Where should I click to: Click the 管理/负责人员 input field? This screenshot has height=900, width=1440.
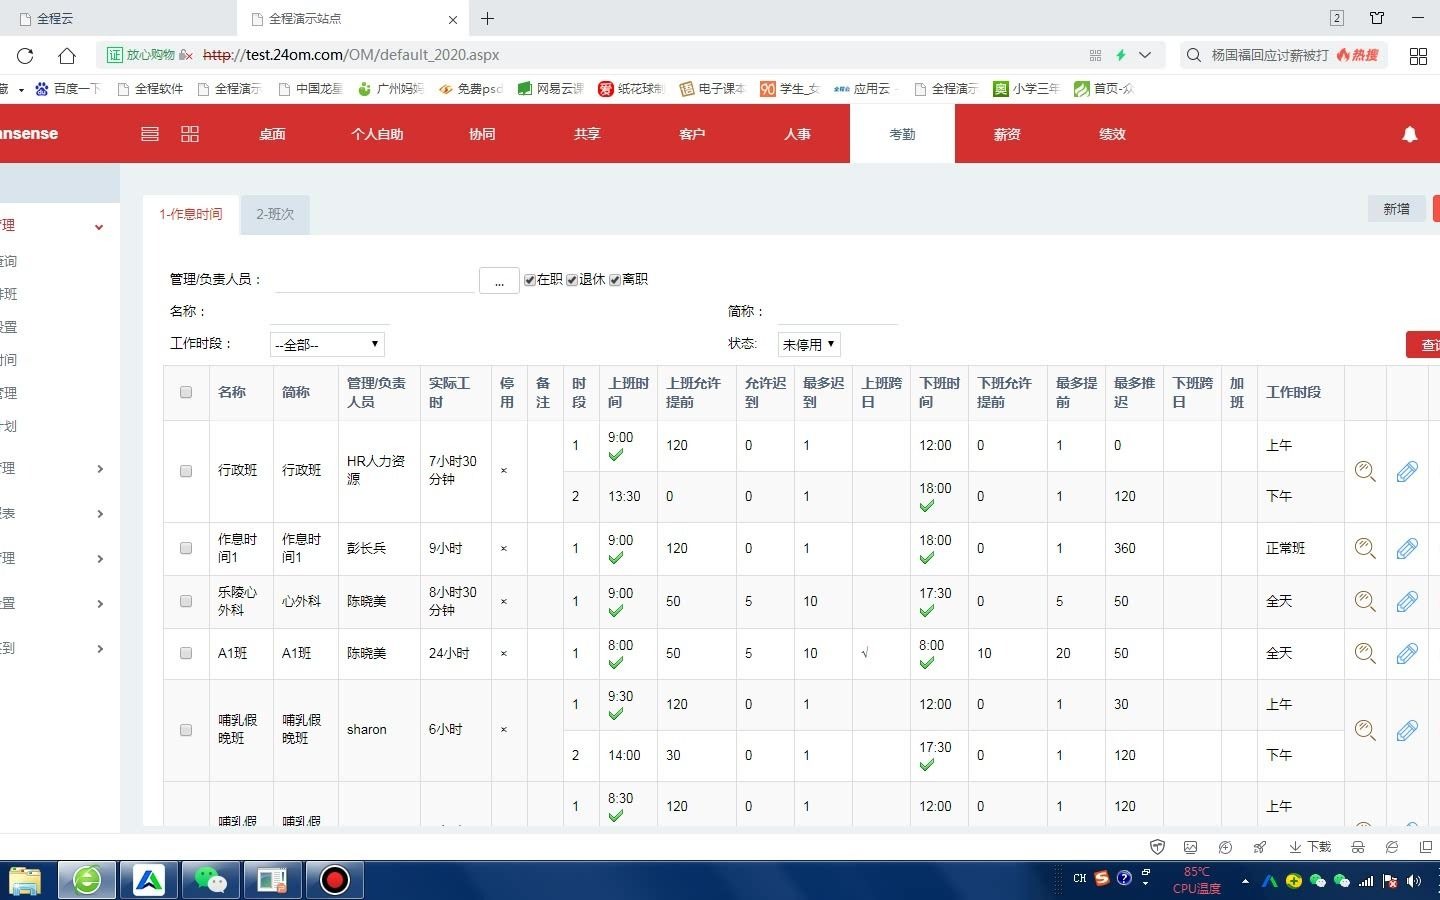click(375, 280)
